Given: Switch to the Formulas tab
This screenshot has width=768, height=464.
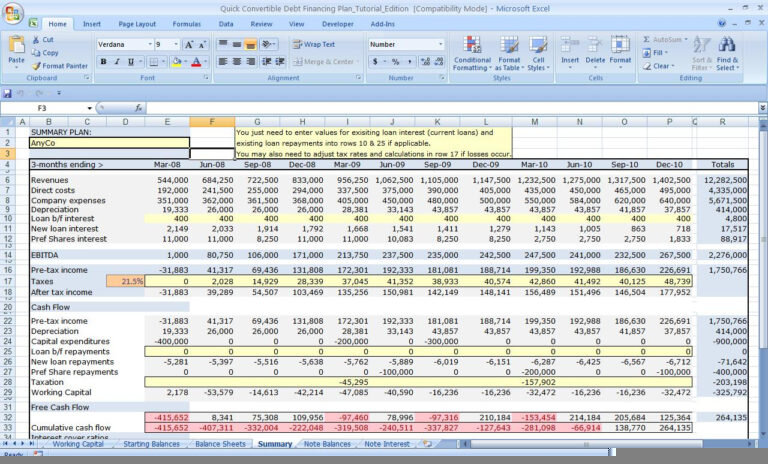Looking at the screenshot, I should pyautogui.click(x=187, y=24).
